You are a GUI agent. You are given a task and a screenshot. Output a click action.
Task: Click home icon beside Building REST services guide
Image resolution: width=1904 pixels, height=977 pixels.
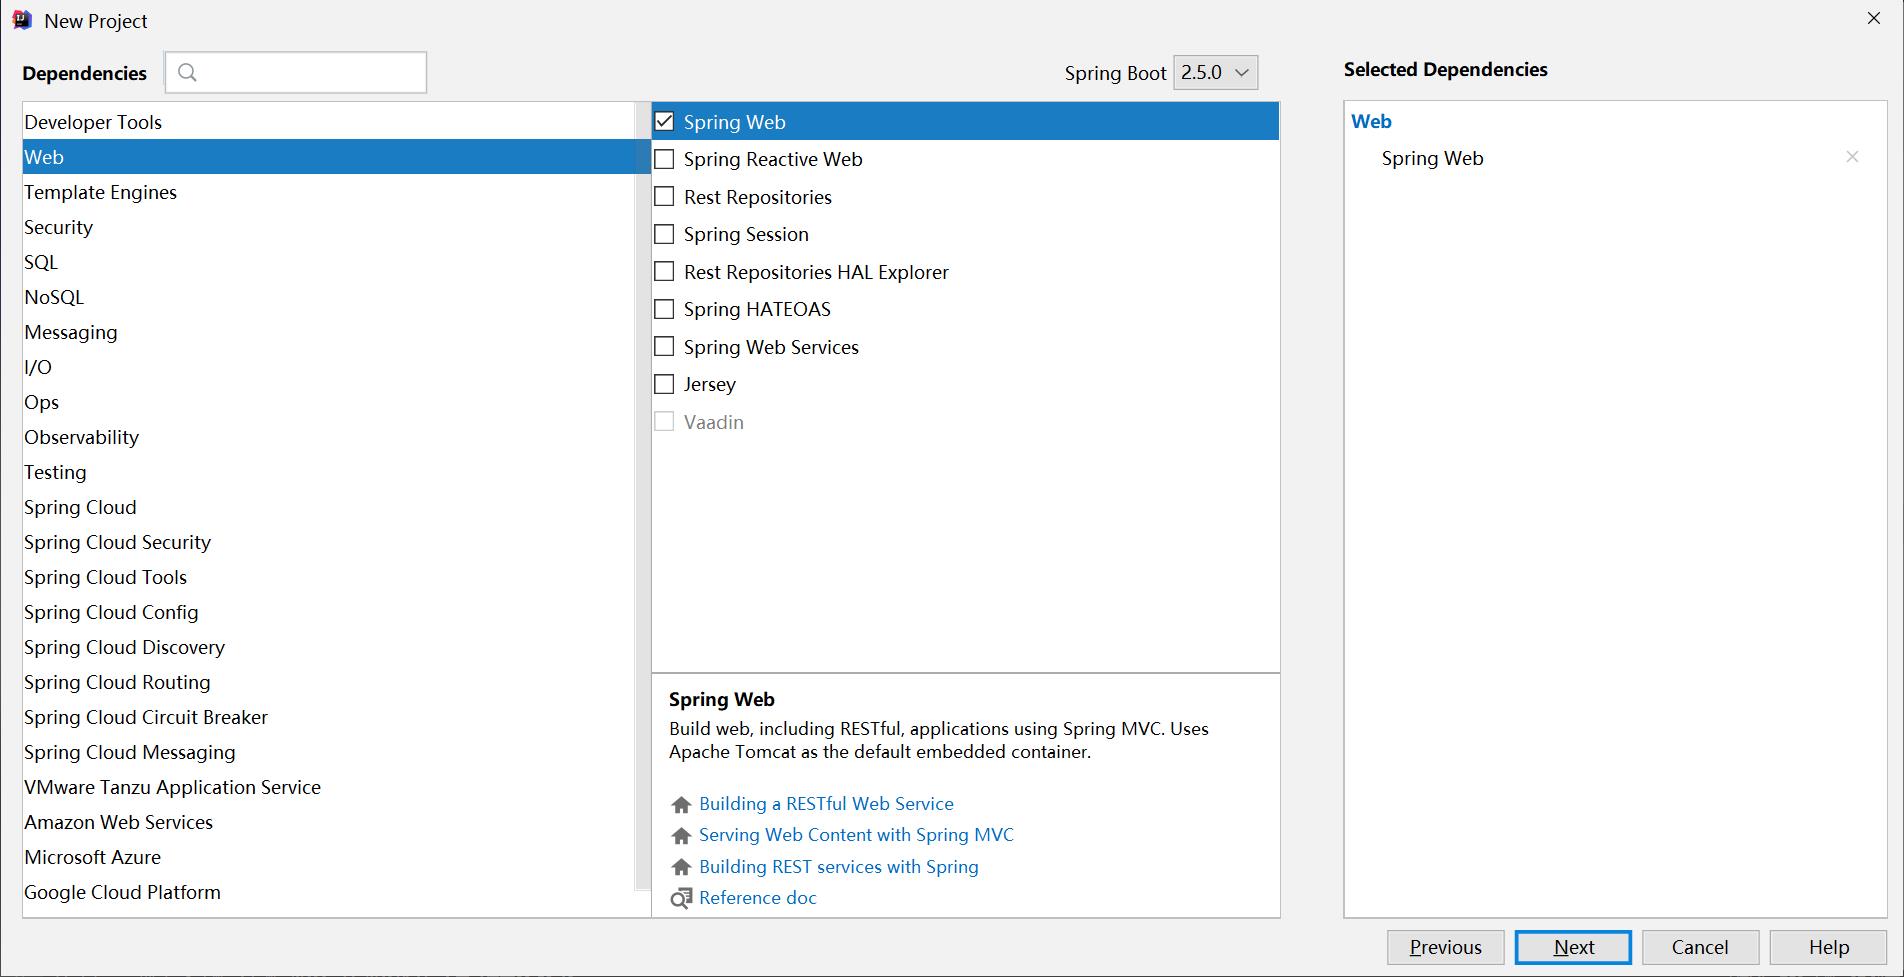[681, 867]
